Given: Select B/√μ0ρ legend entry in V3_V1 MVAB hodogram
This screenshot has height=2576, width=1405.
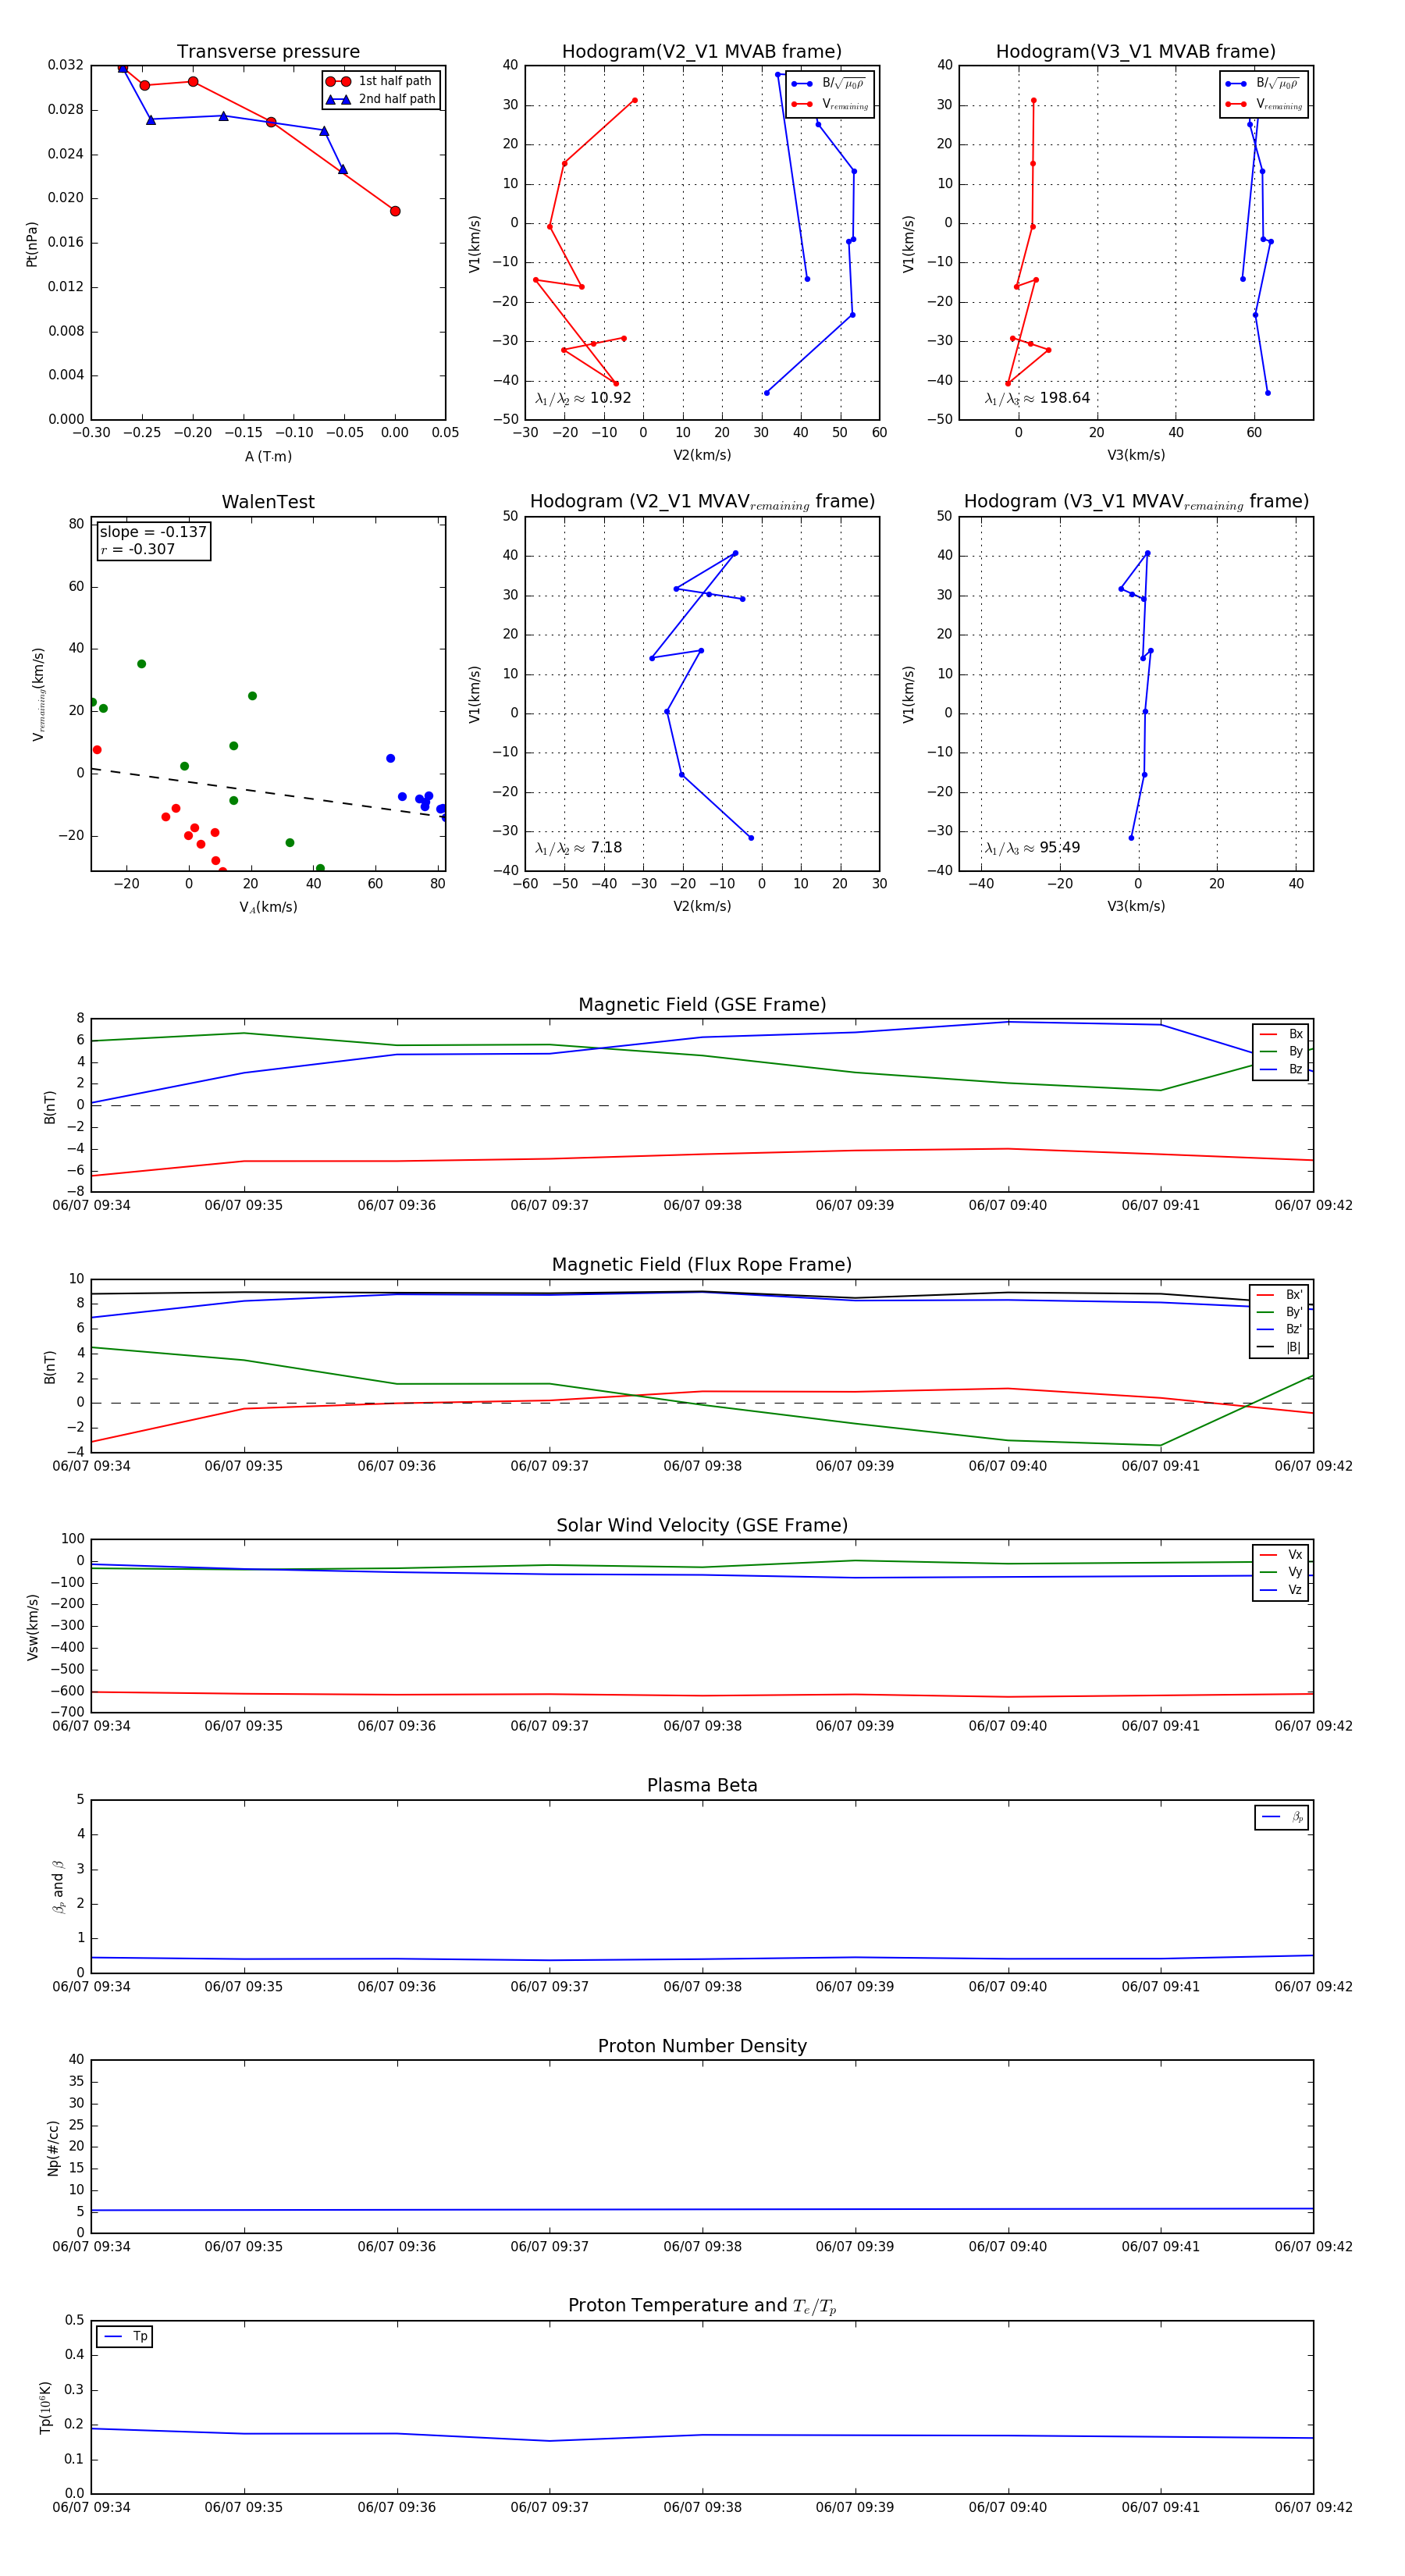Looking at the screenshot, I should 1264,83.
